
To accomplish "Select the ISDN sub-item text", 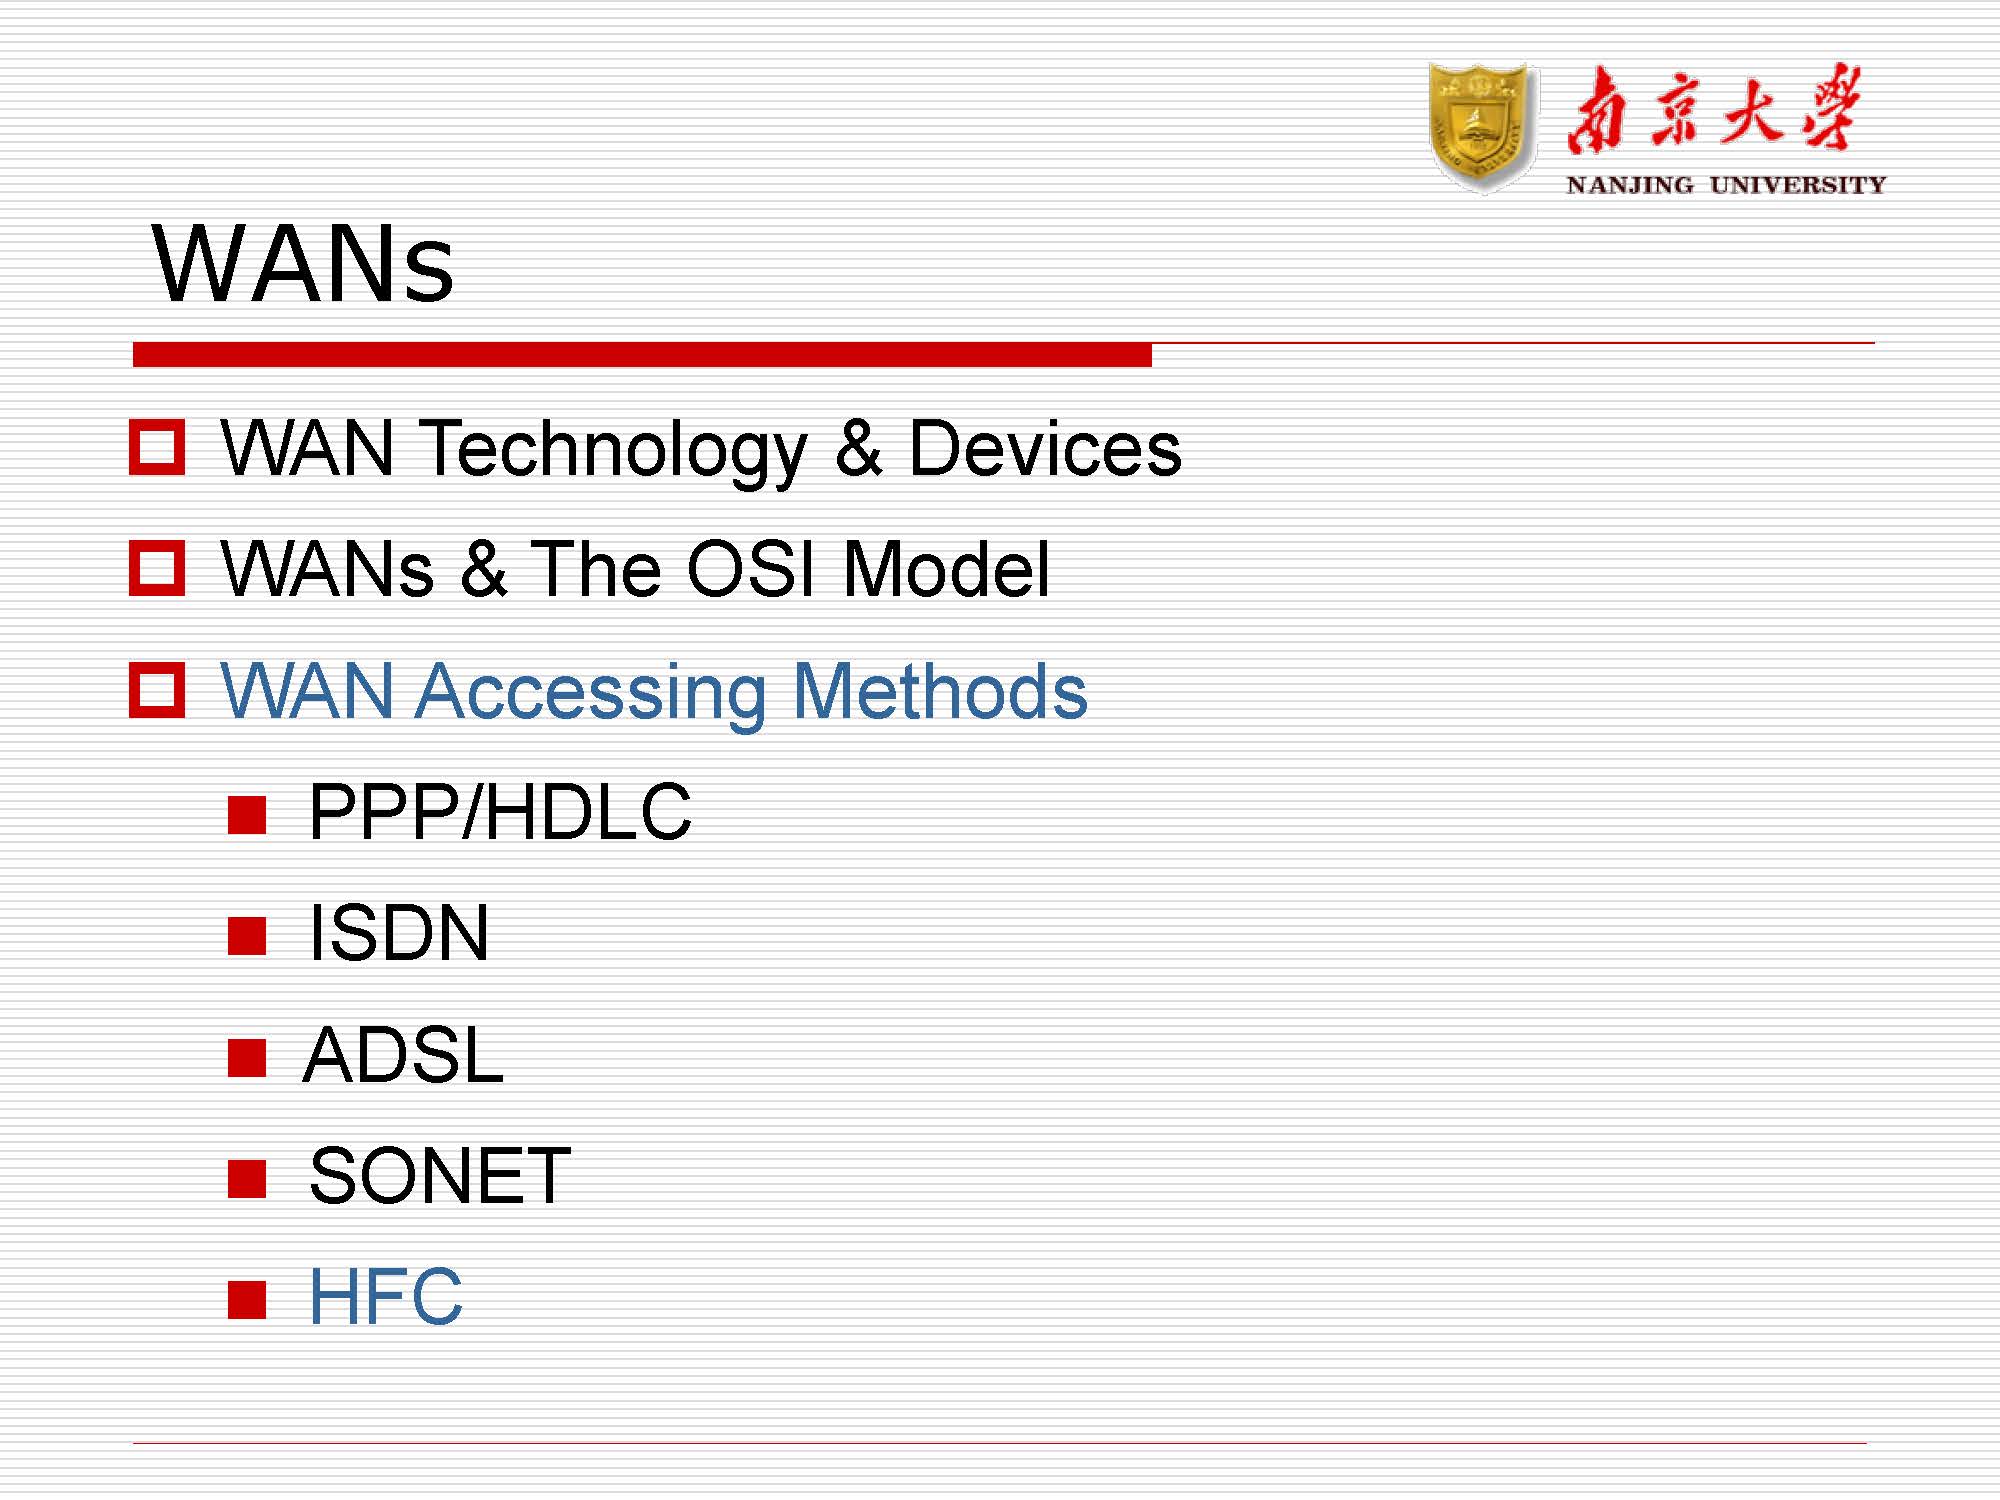I will click(398, 934).
